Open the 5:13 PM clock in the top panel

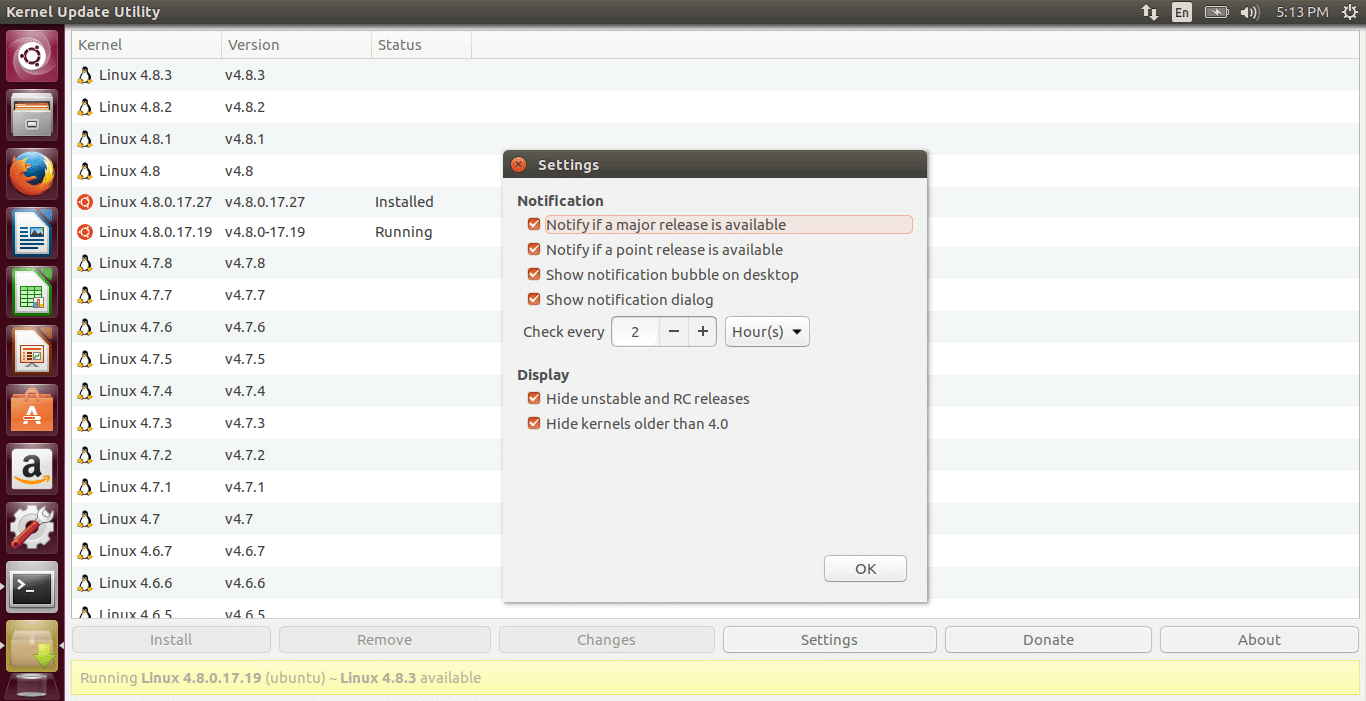click(1302, 12)
